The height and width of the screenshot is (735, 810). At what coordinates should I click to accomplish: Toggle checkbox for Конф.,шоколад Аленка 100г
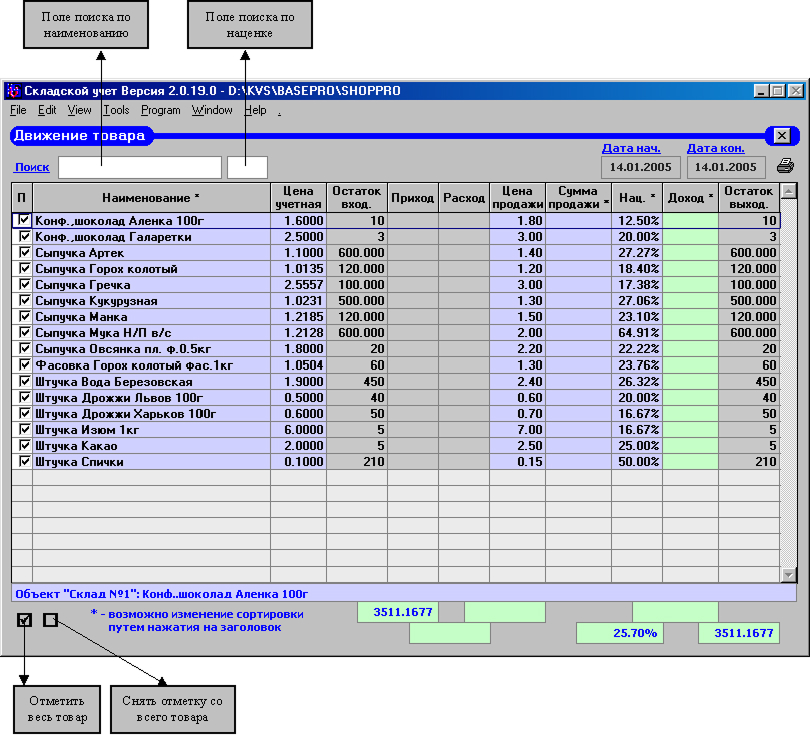24,220
